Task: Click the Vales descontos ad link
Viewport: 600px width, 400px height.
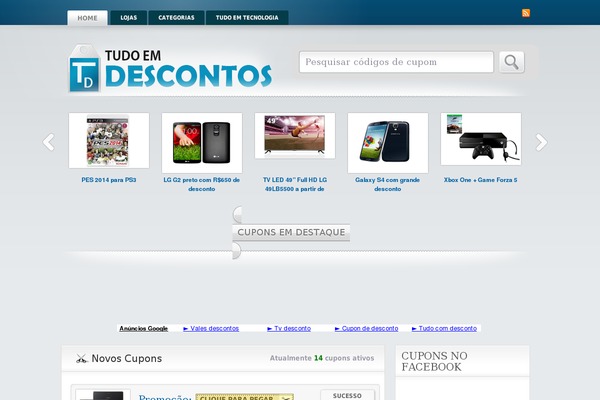Action: pyautogui.click(x=211, y=328)
